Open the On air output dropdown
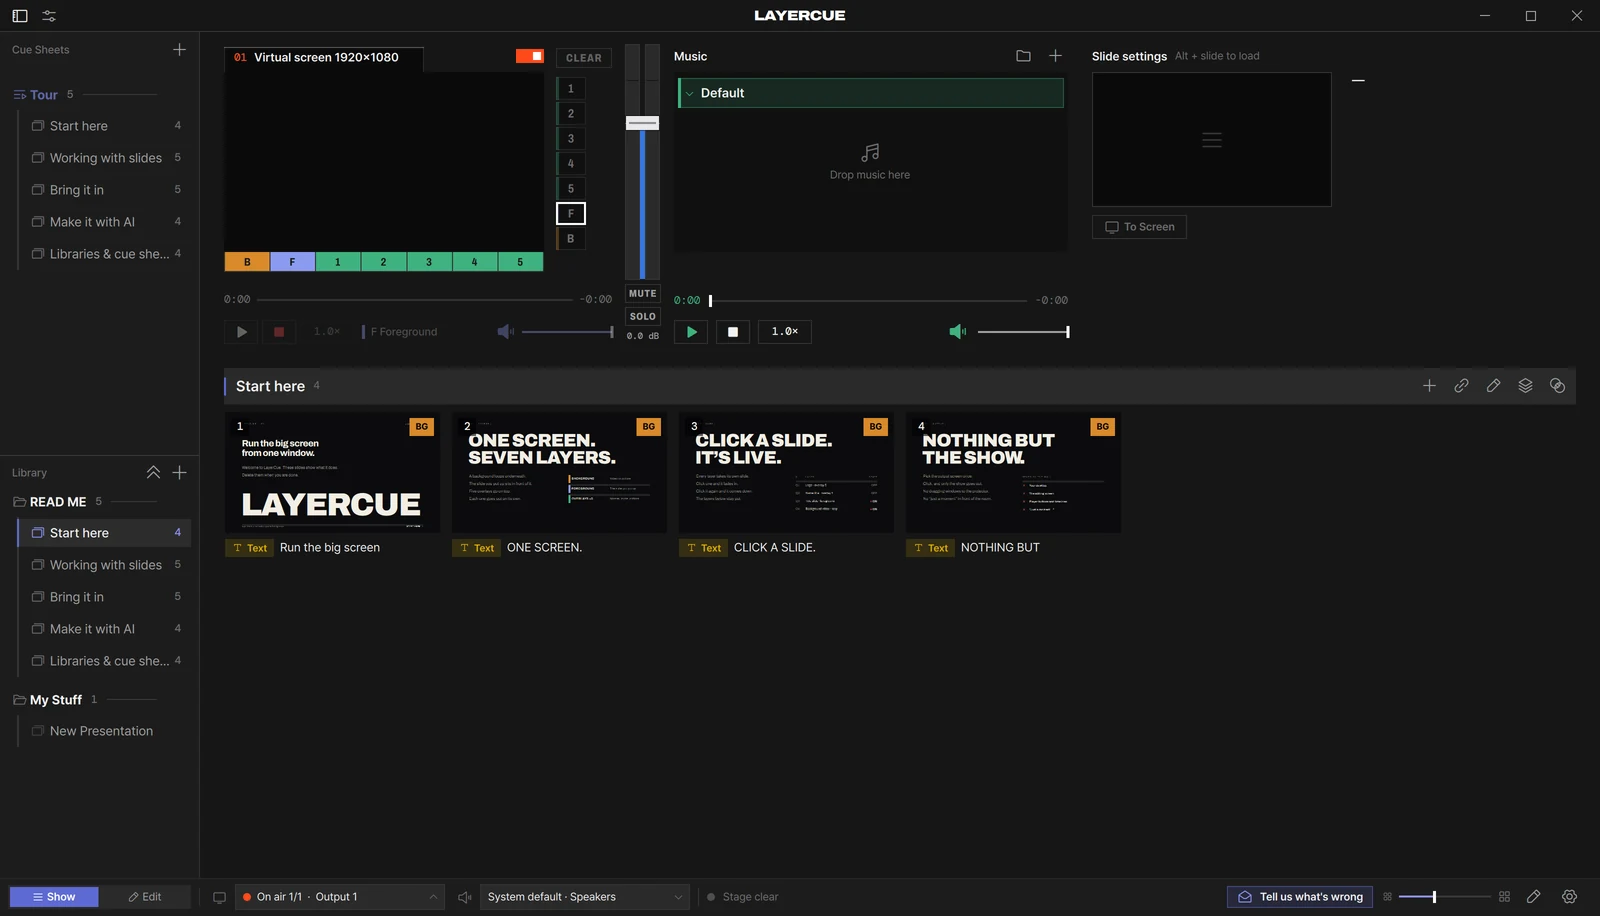This screenshot has width=1600, height=916. (x=340, y=897)
